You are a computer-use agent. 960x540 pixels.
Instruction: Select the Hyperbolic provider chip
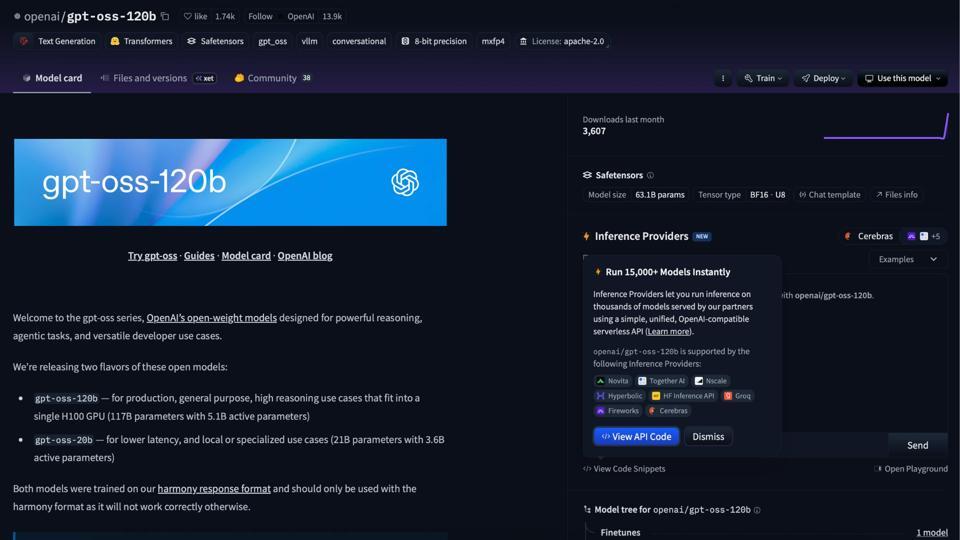tap(619, 396)
